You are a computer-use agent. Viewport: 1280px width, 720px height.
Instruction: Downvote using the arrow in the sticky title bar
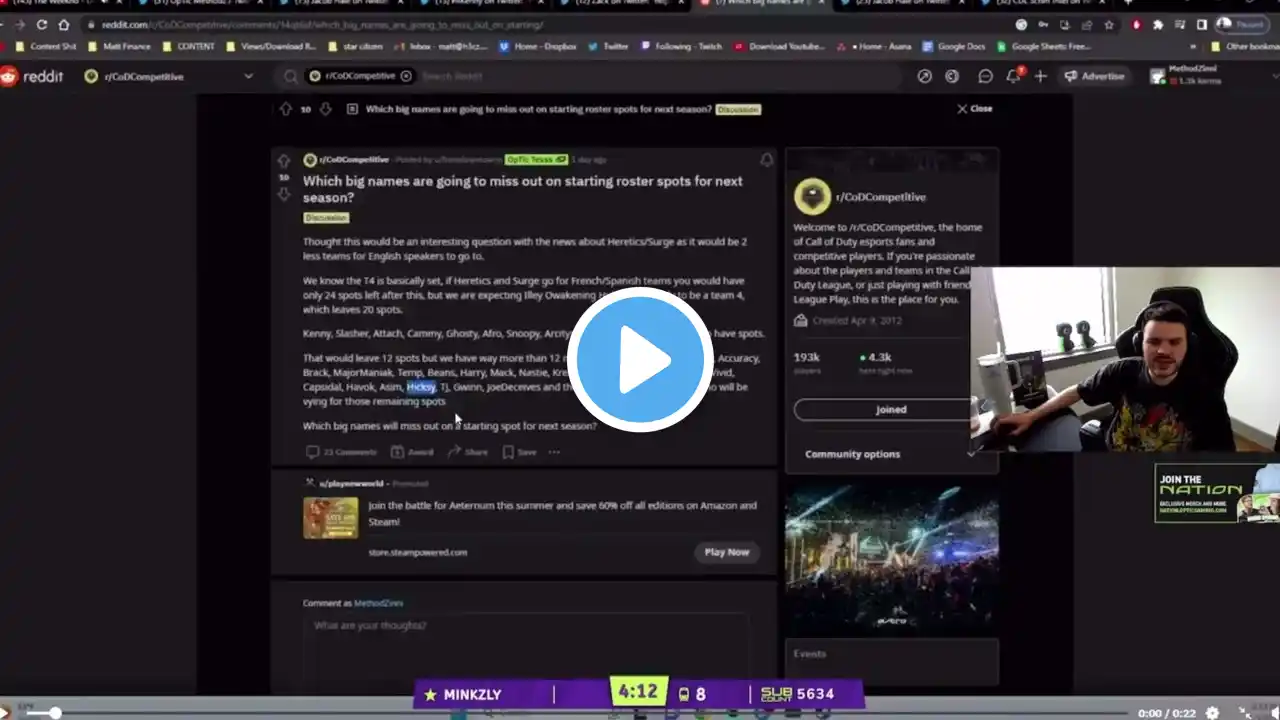325,109
